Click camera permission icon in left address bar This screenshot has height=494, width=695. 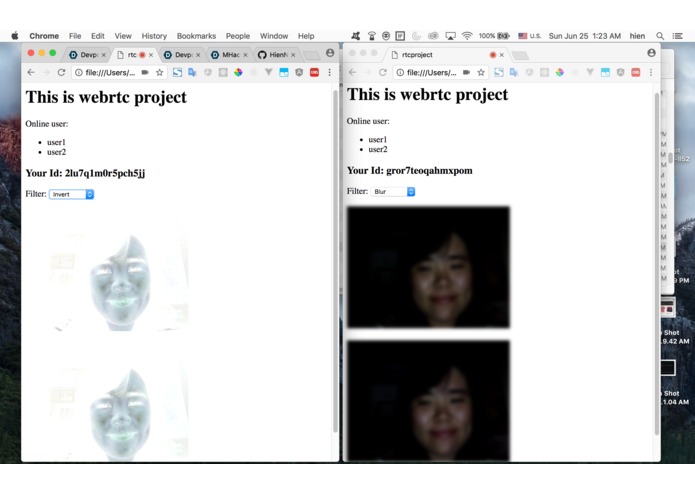(145, 72)
